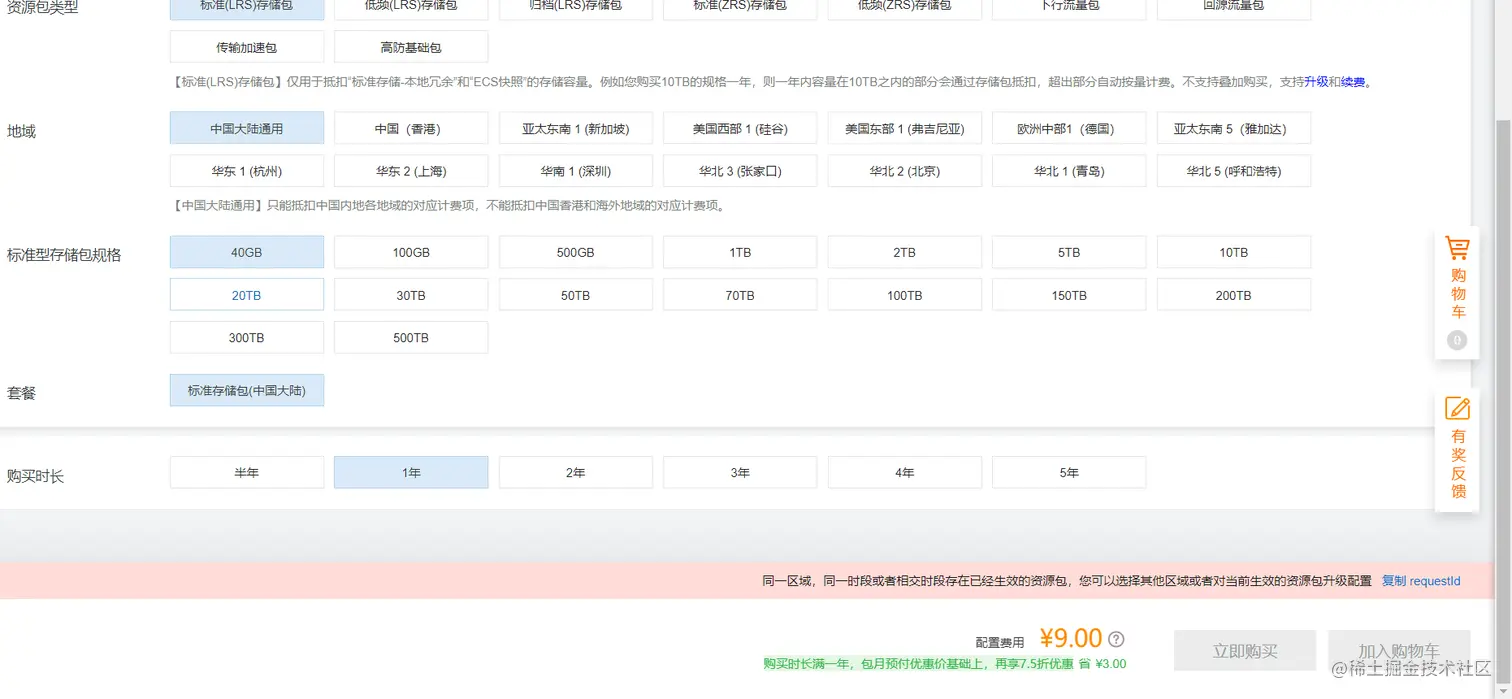Set purchase duration to 2年
Viewport: 1512px width, 699px height.
click(576, 472)
